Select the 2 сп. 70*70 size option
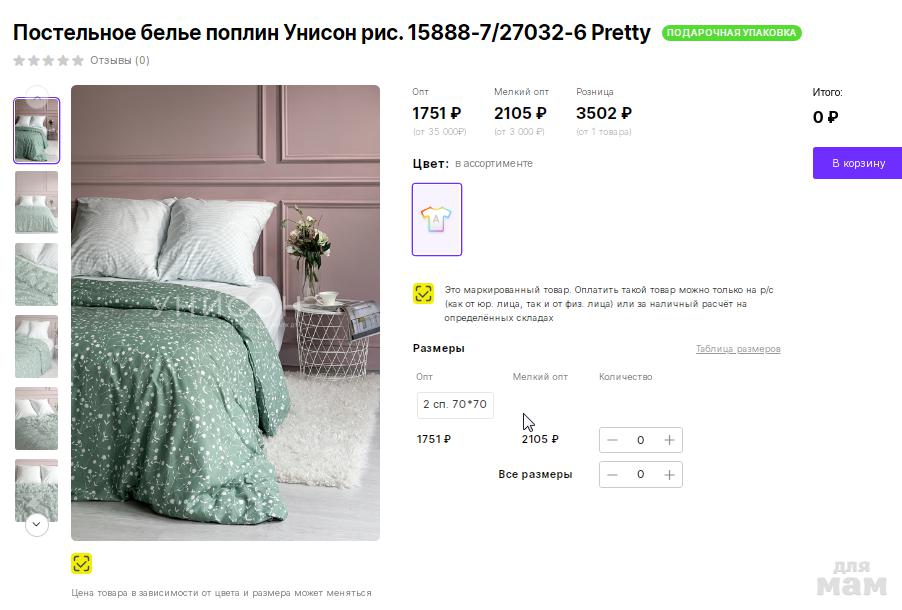The height and width of the screenshot is (610, 902). tap(455, 405)
